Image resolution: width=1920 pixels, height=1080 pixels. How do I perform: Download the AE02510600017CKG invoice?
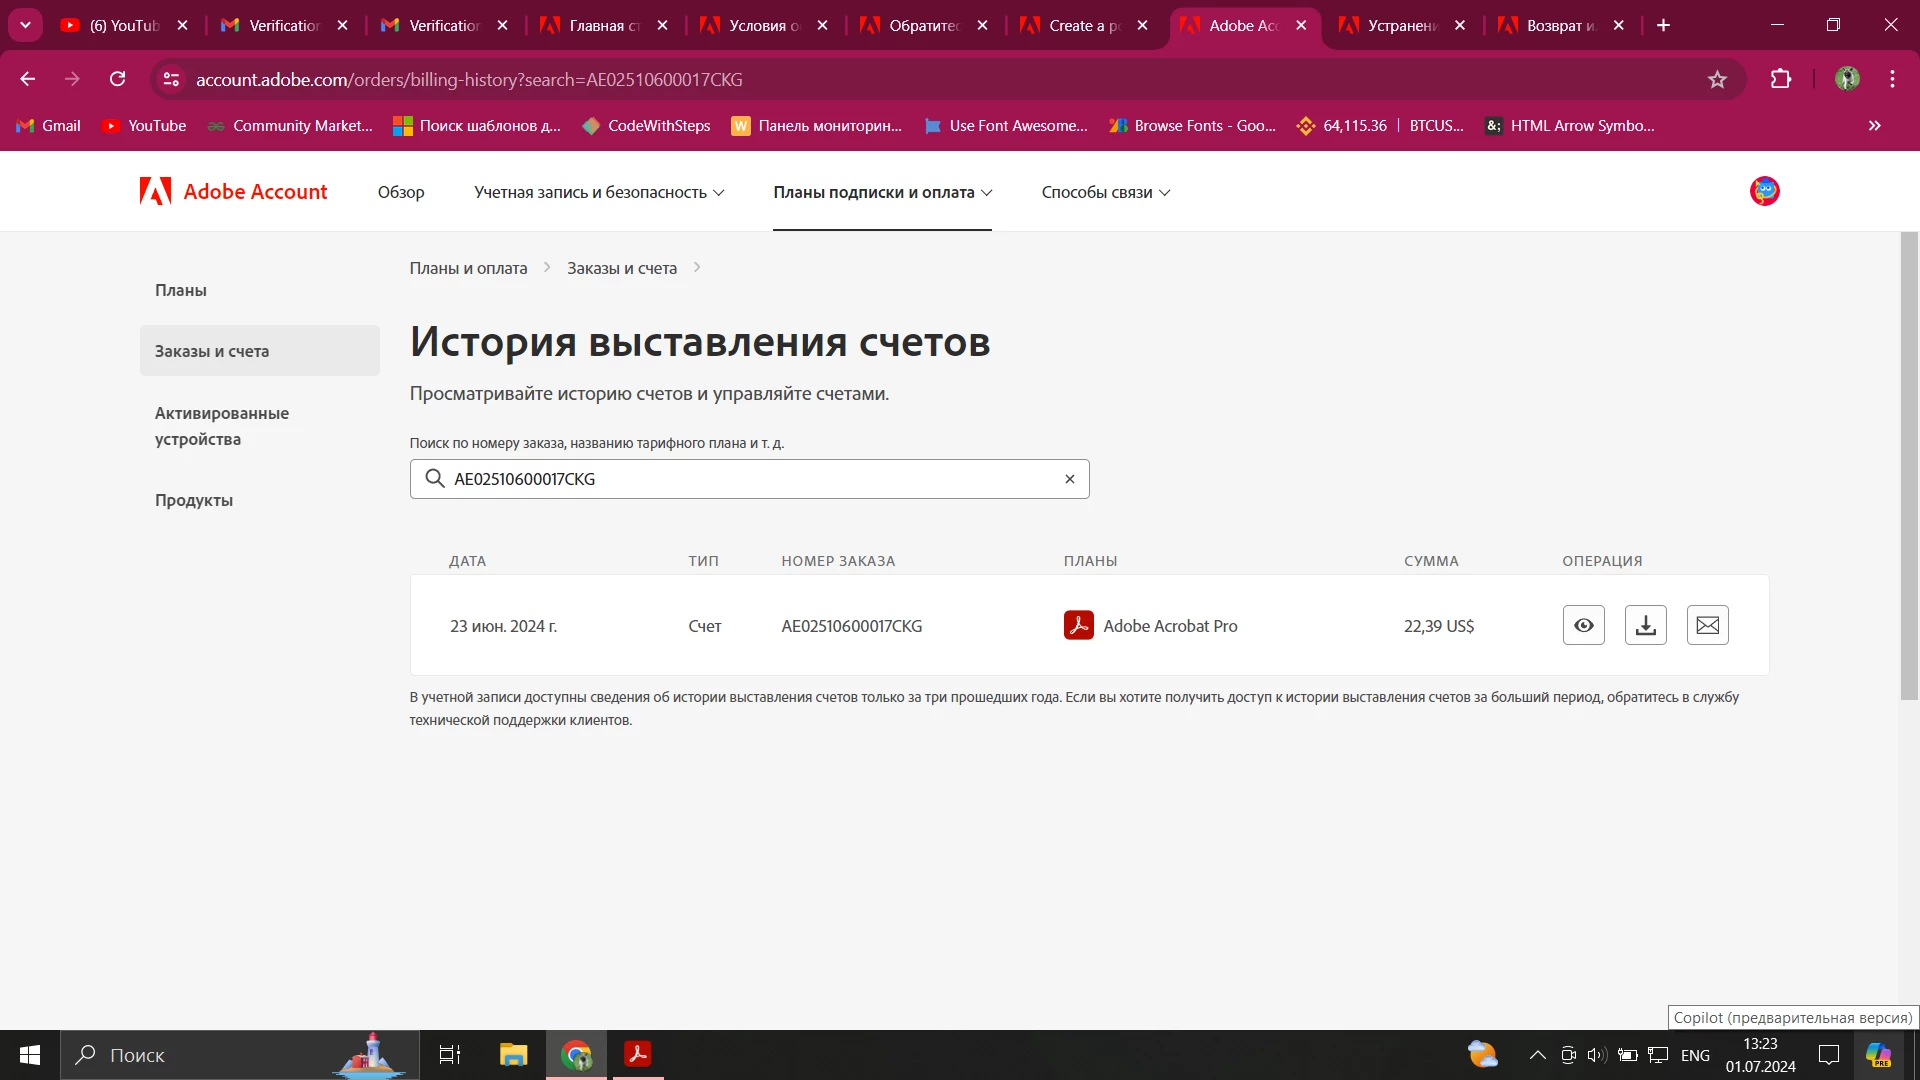point(1645,626)
